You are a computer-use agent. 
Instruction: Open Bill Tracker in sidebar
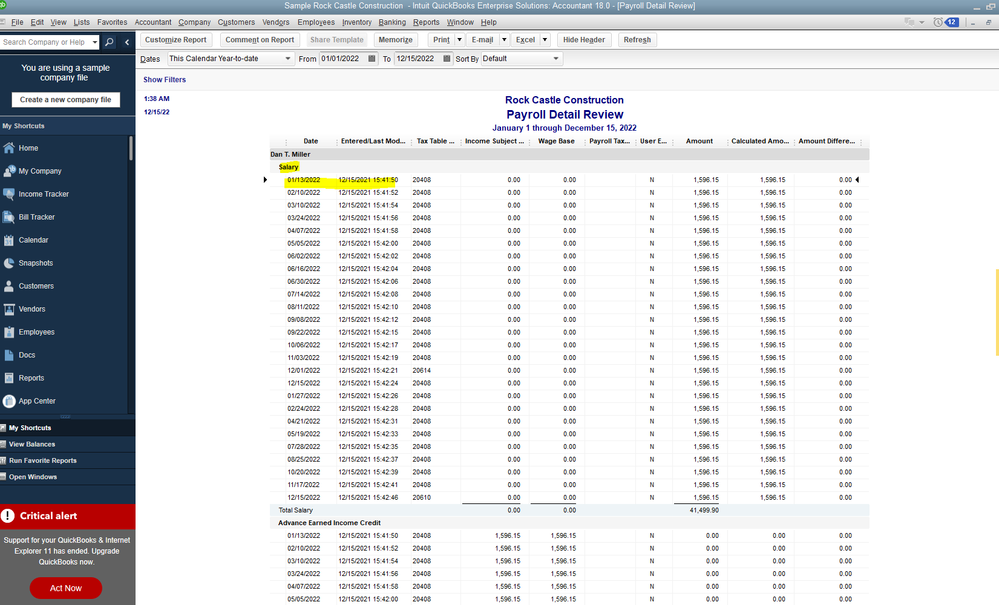36,217
